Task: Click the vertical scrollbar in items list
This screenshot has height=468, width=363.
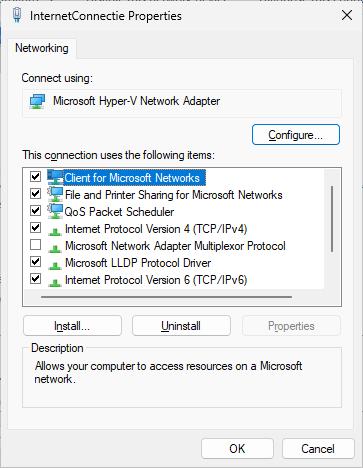Action: [332, 219]
